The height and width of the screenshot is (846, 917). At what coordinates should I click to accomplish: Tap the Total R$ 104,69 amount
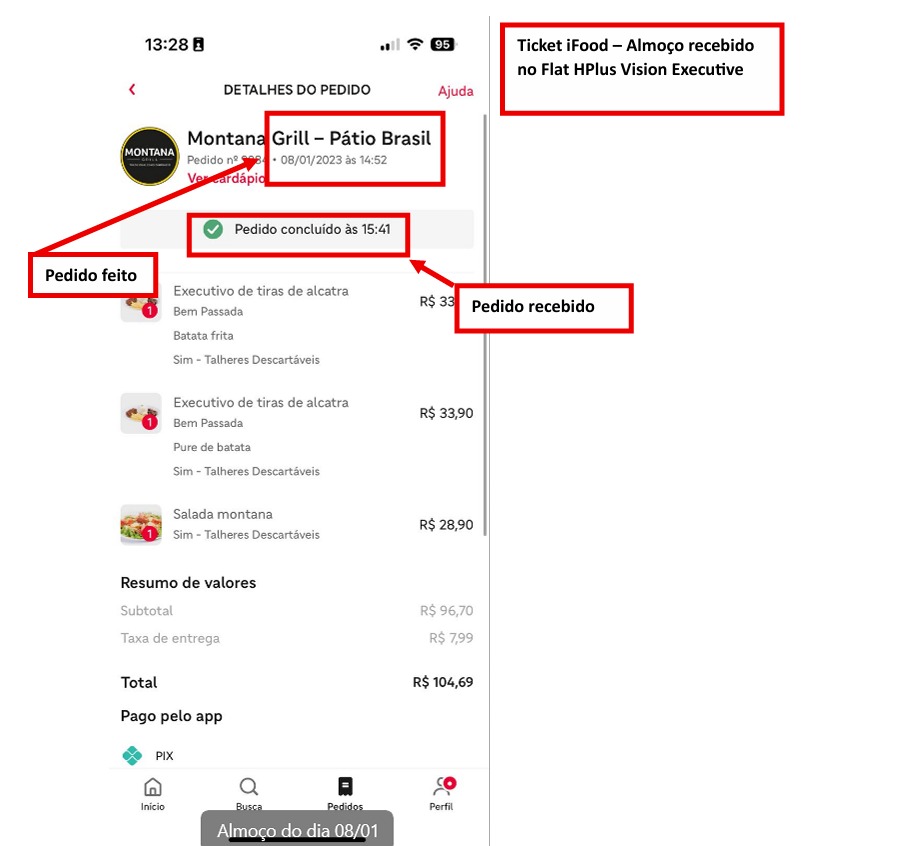[443, 682]
